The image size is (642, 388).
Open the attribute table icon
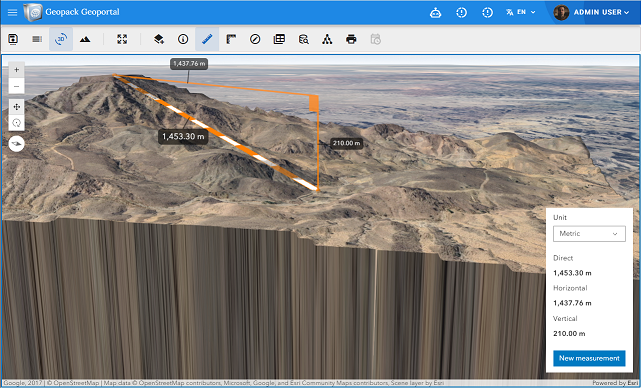pyautogui.click(x=279, y=39)
